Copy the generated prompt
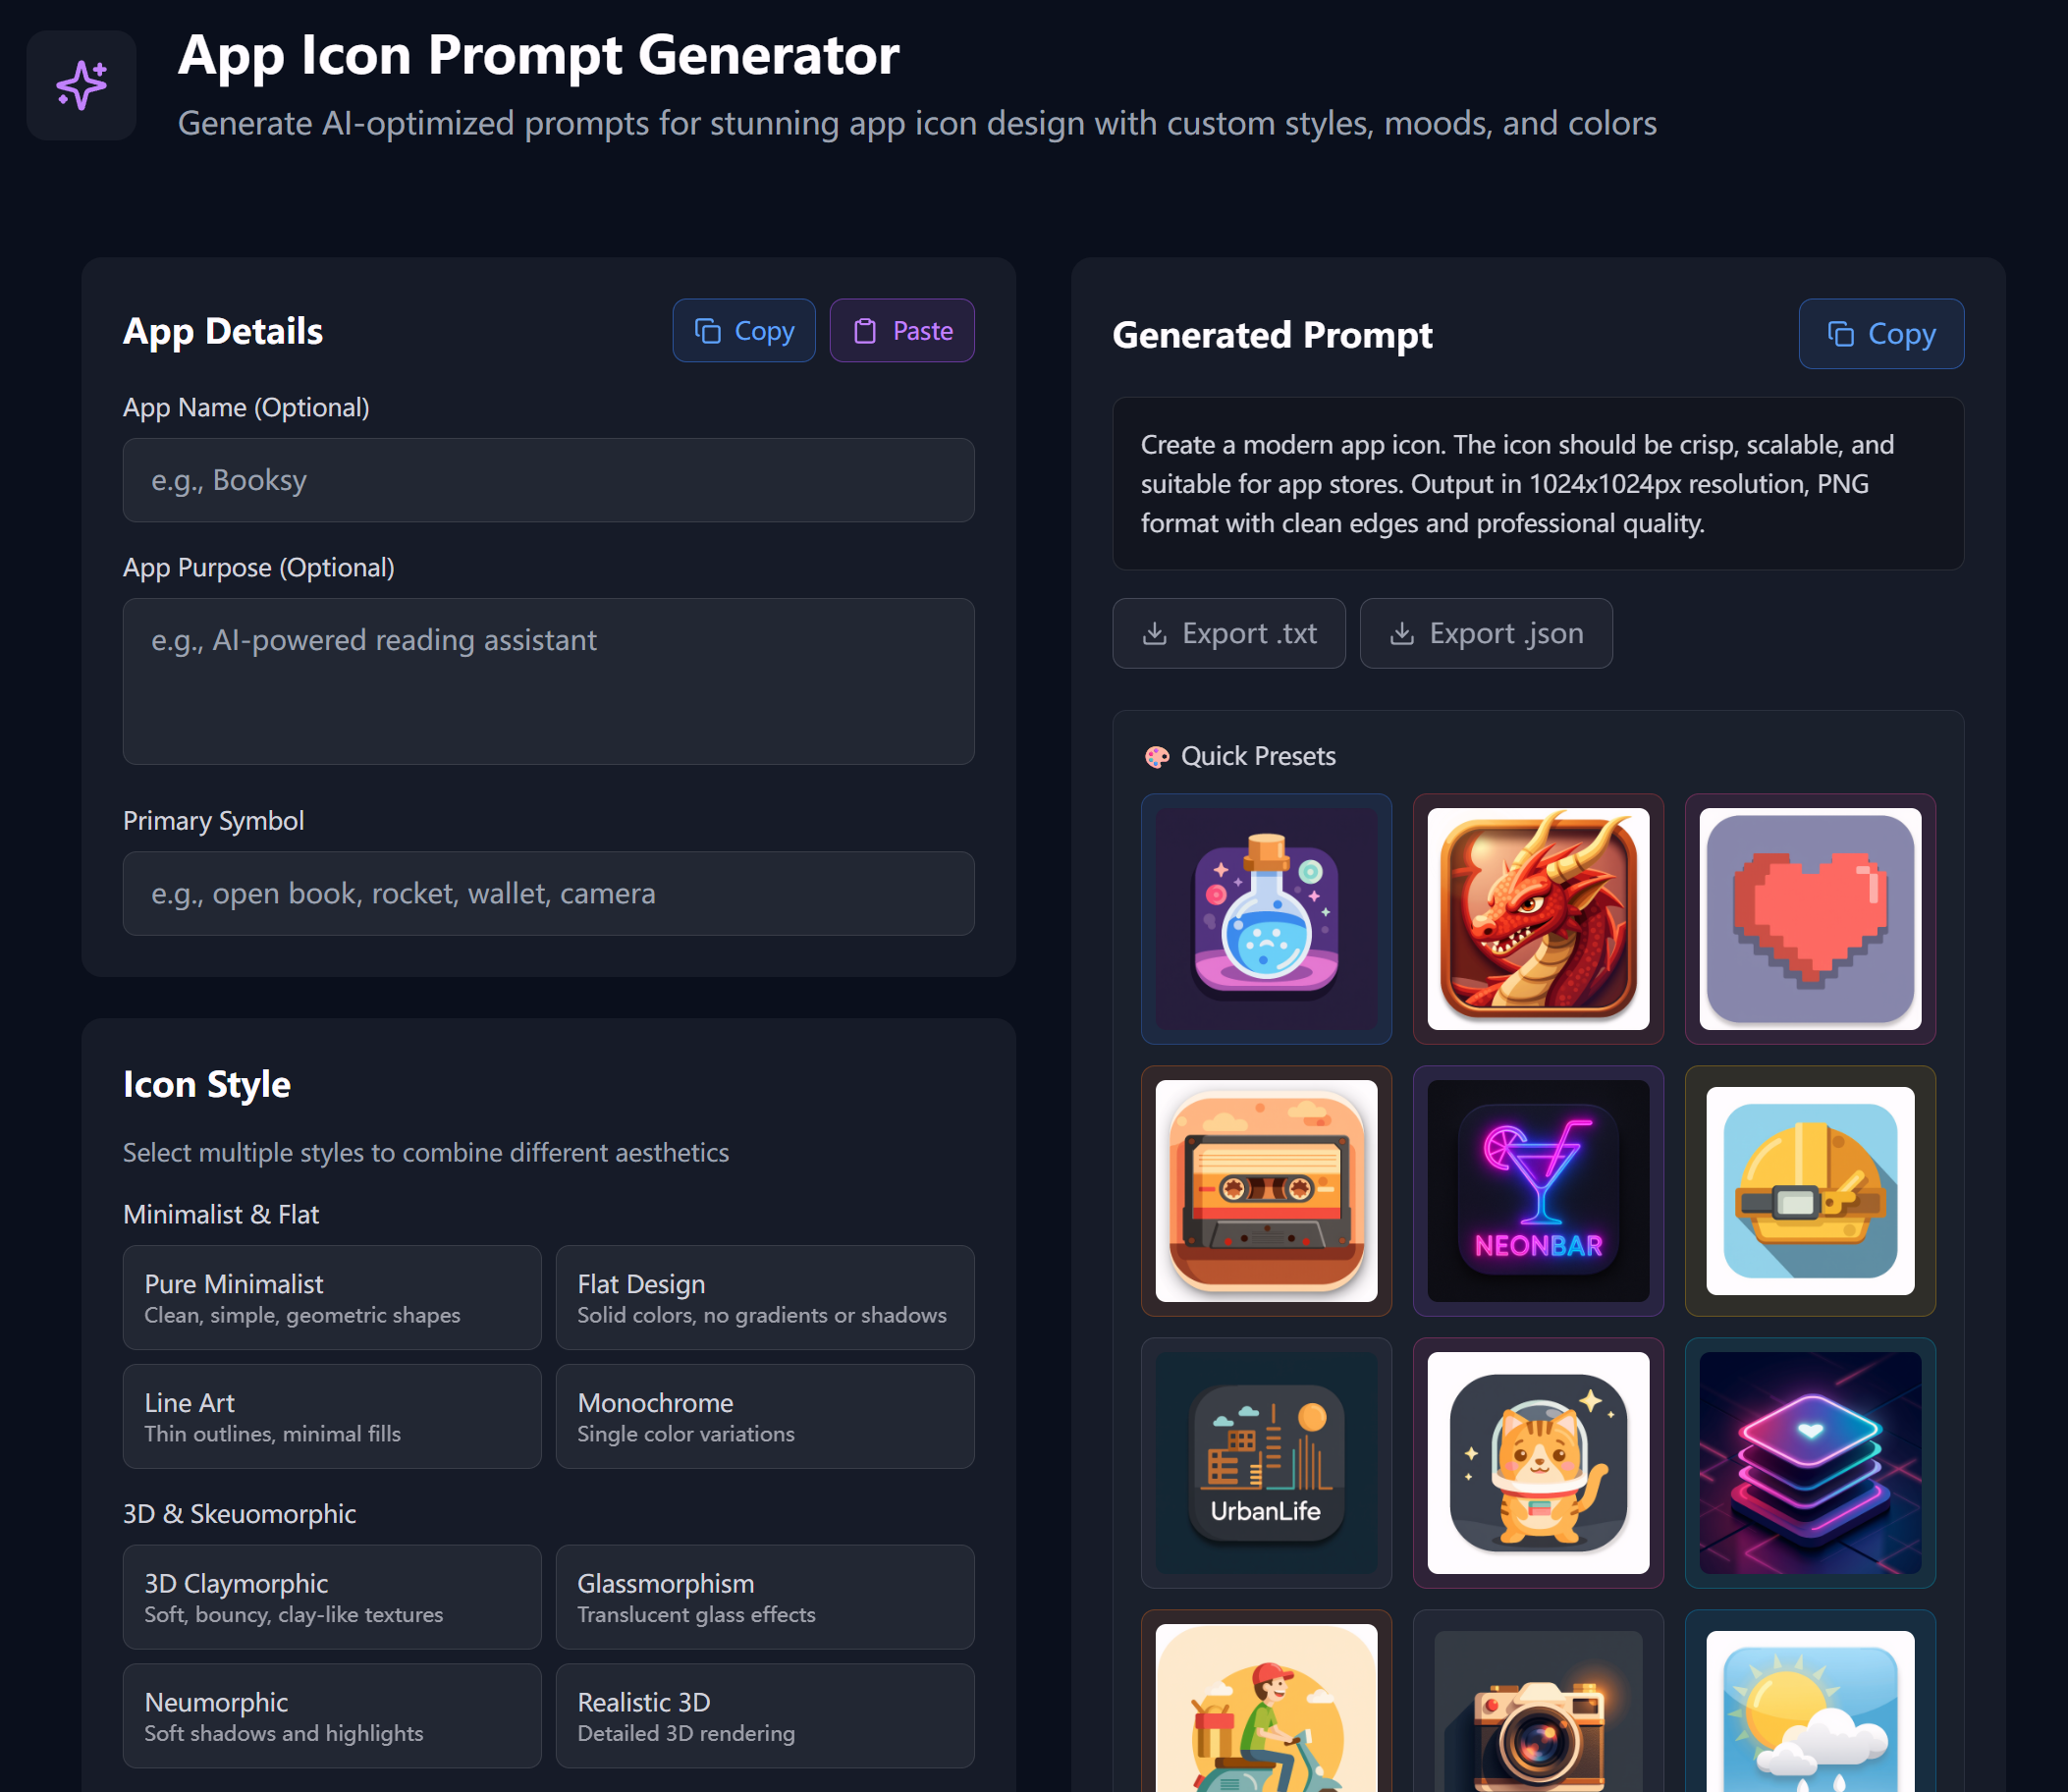Viewport: 2068px width, 1792px height. (1881, 334)
